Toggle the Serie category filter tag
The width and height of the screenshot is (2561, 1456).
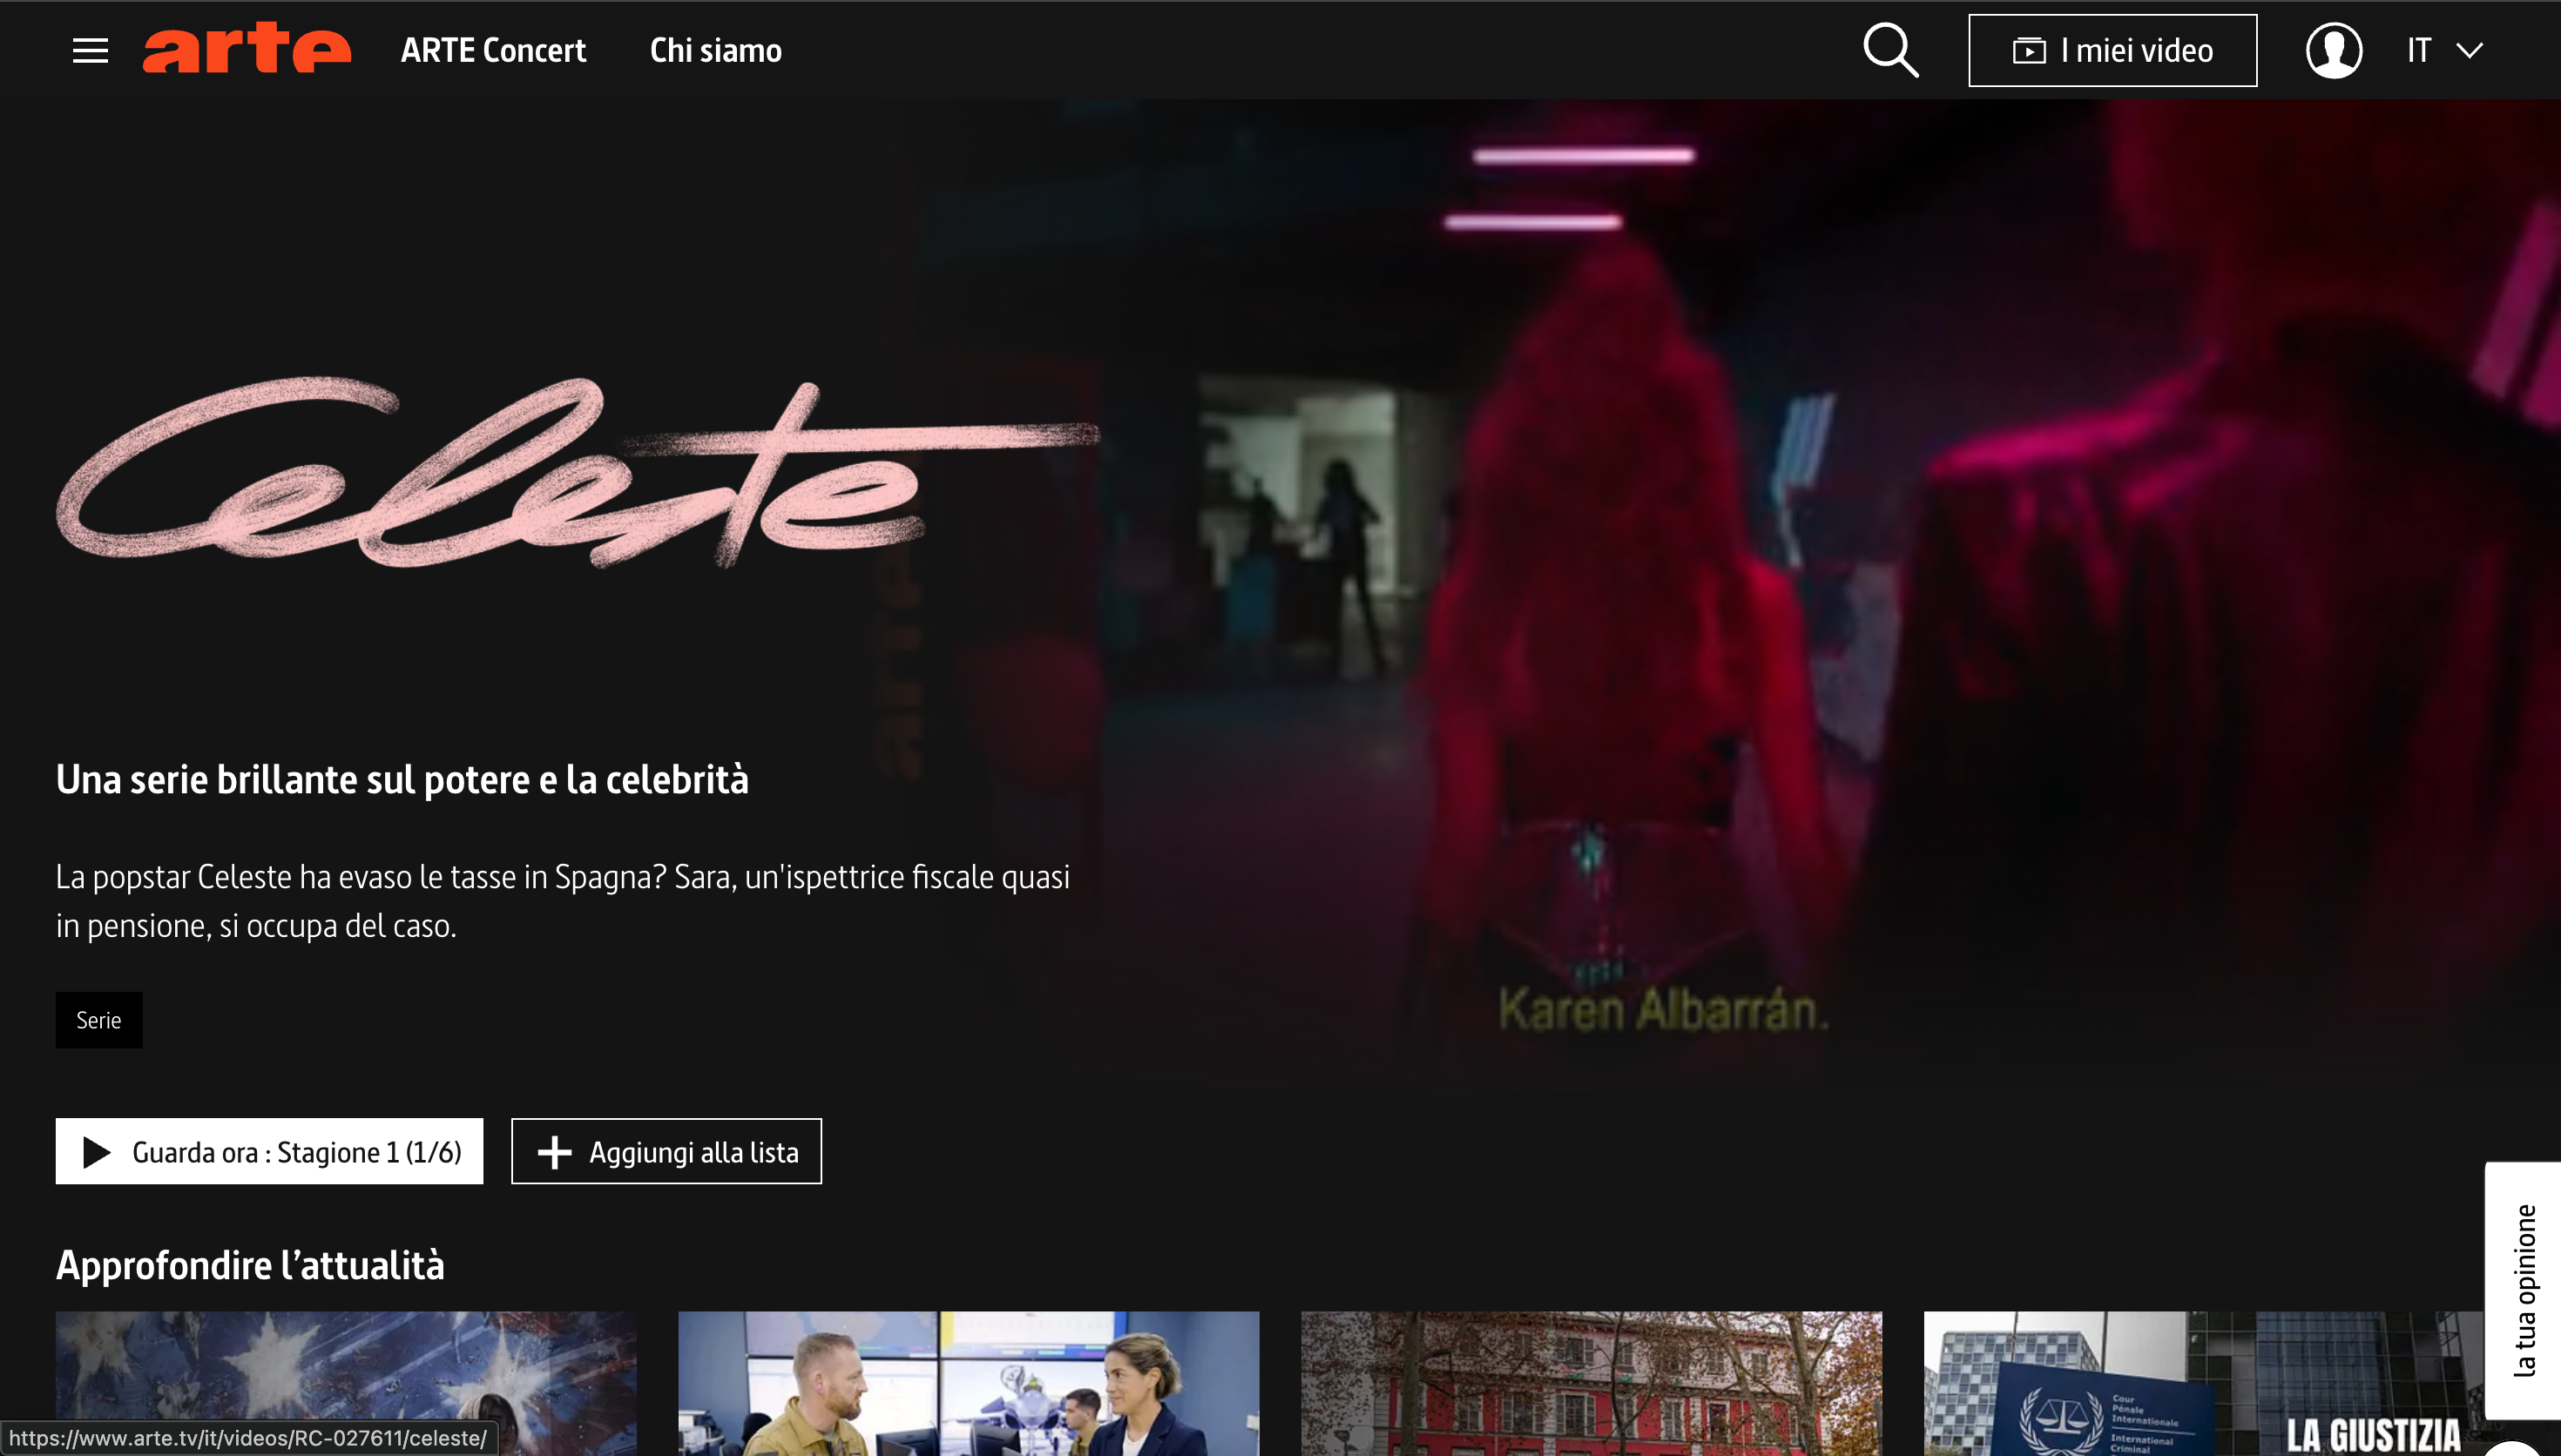[98, 1019]
